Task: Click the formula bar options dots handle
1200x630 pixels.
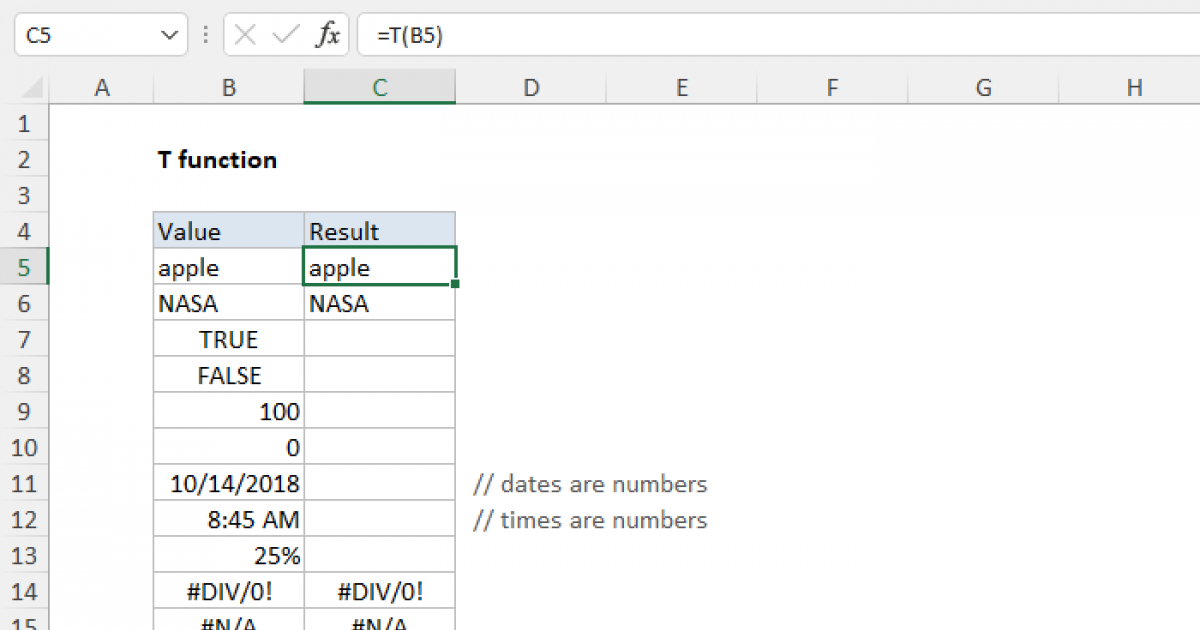Action: [x=206, y=36]
